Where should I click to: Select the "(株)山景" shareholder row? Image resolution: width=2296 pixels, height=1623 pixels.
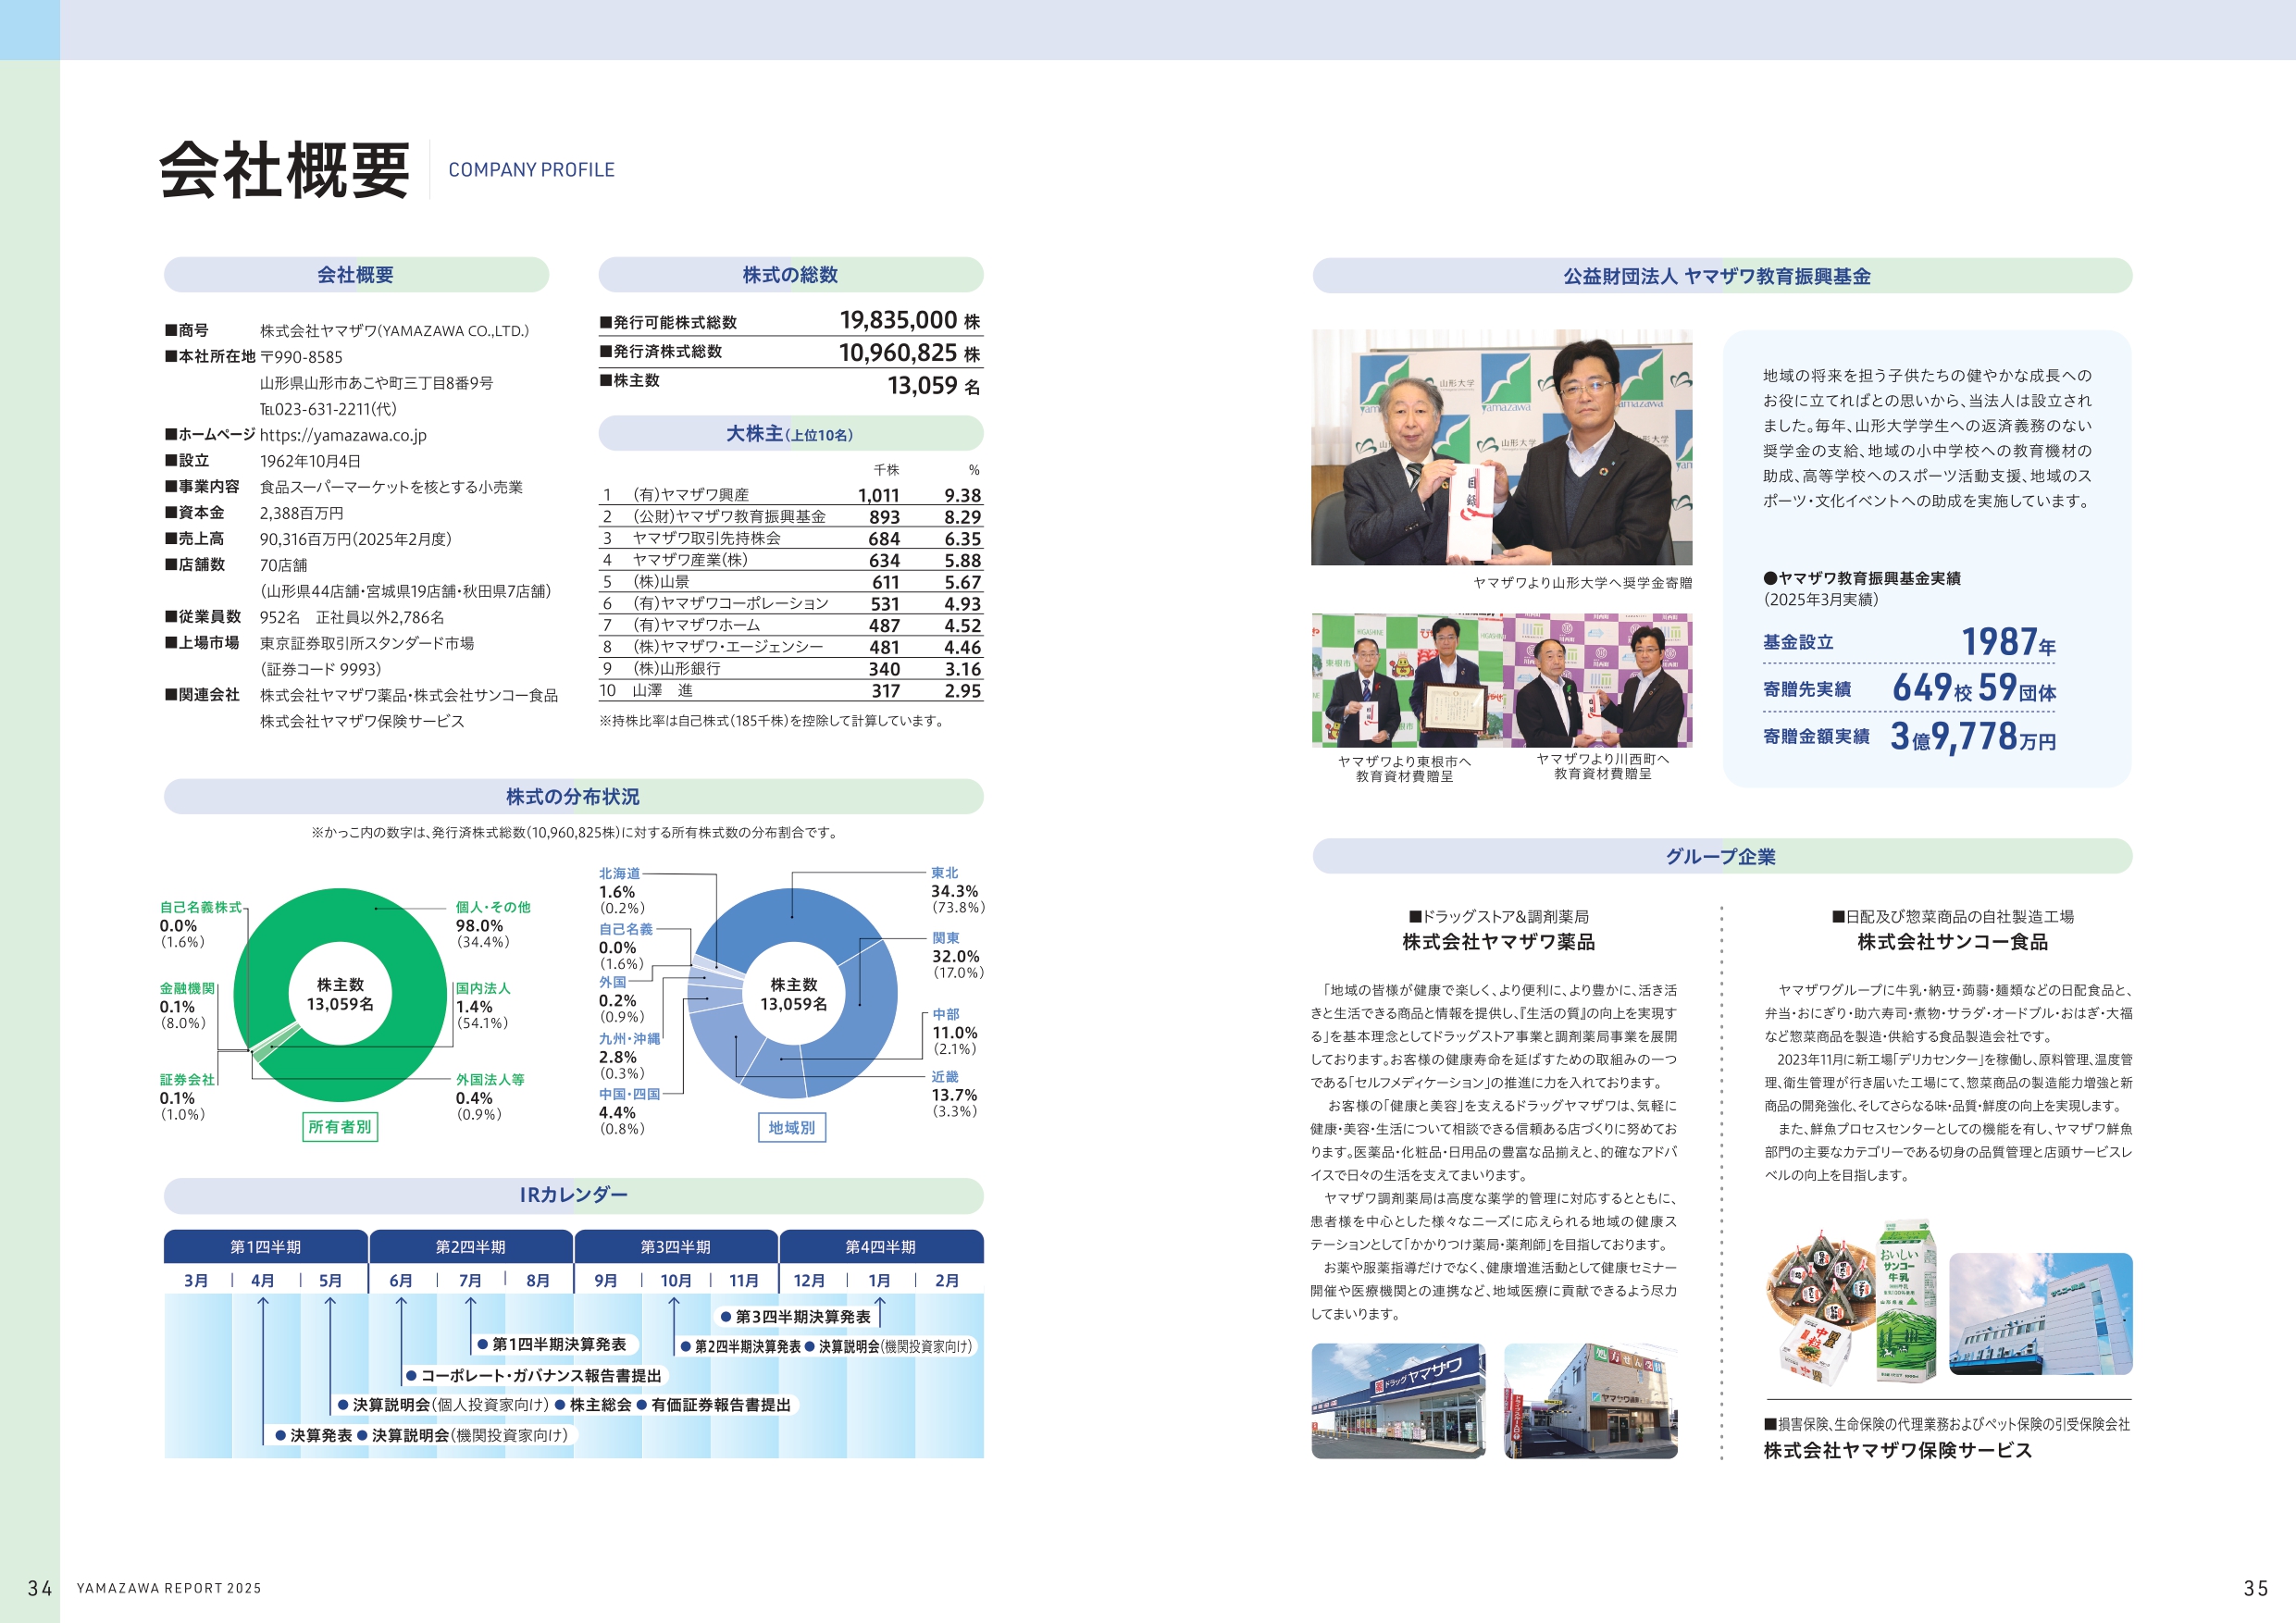[790, 582]
